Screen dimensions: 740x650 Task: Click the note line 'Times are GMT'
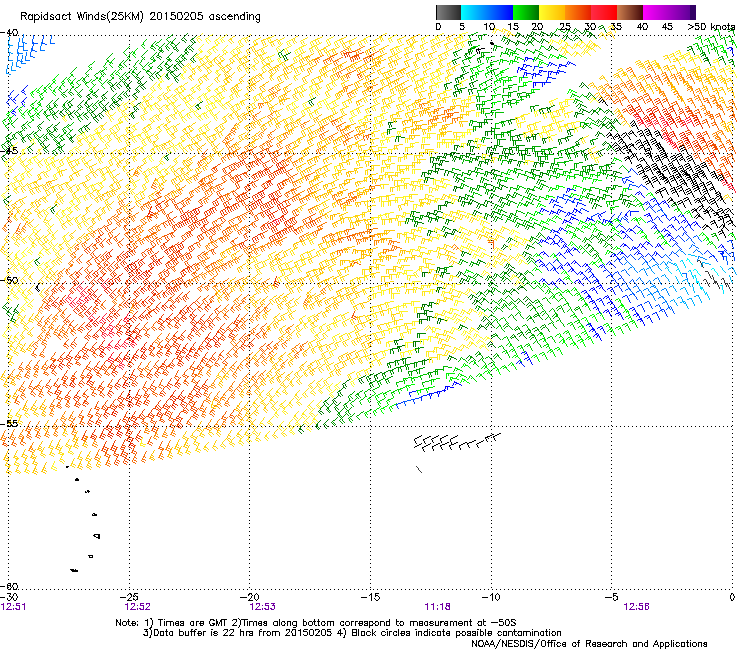point(192,623)
